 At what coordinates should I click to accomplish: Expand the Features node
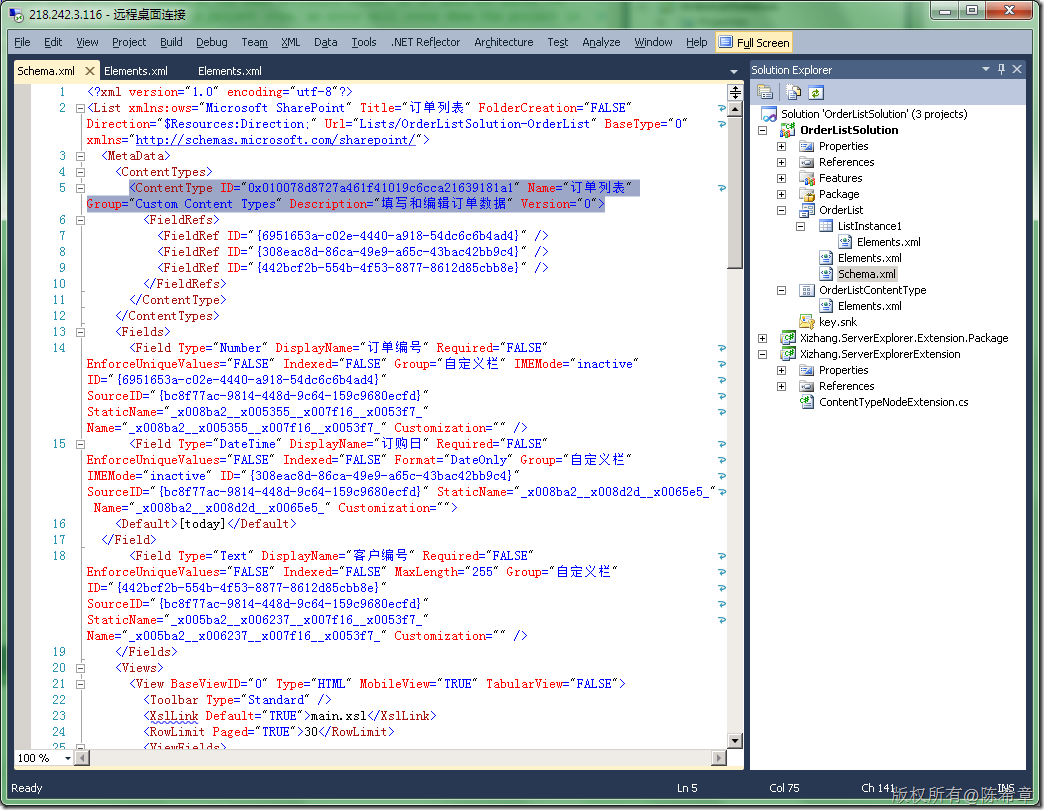[x=782, y=178]
